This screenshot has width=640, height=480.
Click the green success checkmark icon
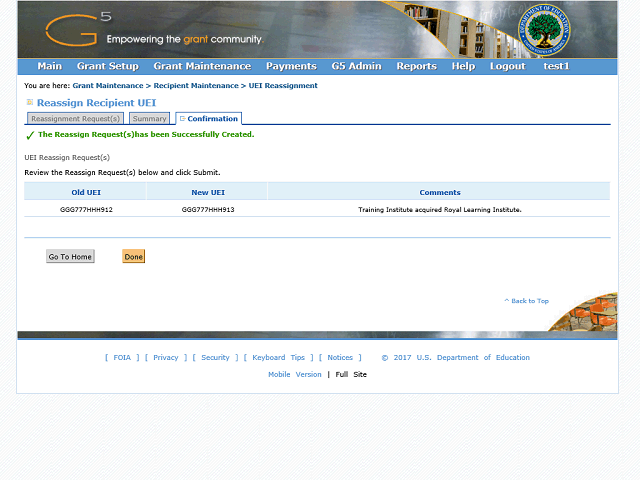click(30, 135)
